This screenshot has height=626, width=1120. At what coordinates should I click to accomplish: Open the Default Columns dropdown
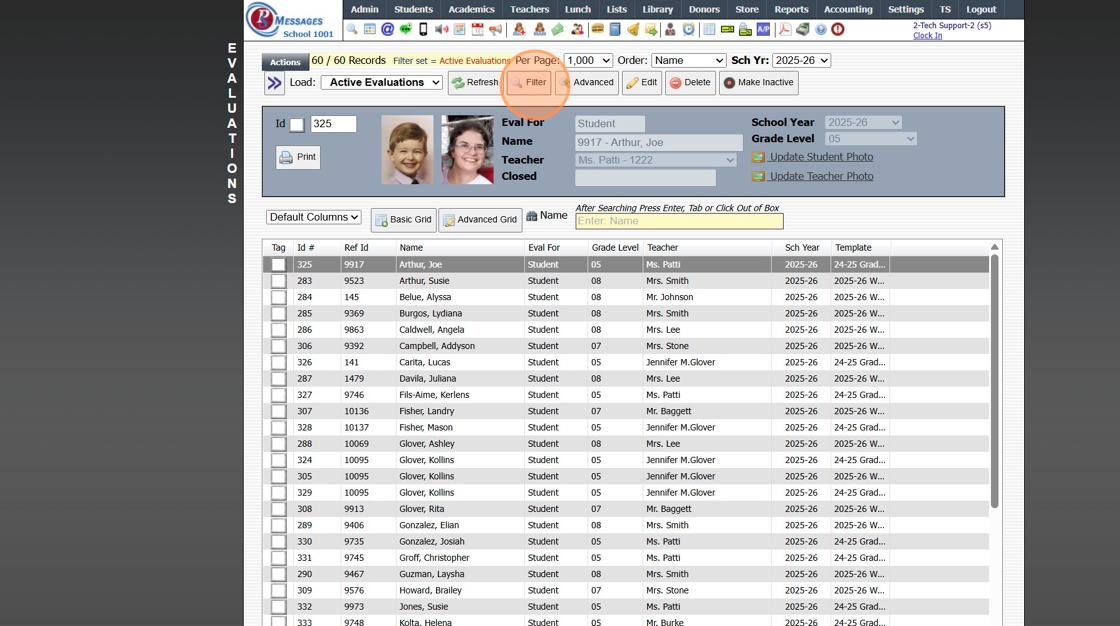[x=313, y=217]
